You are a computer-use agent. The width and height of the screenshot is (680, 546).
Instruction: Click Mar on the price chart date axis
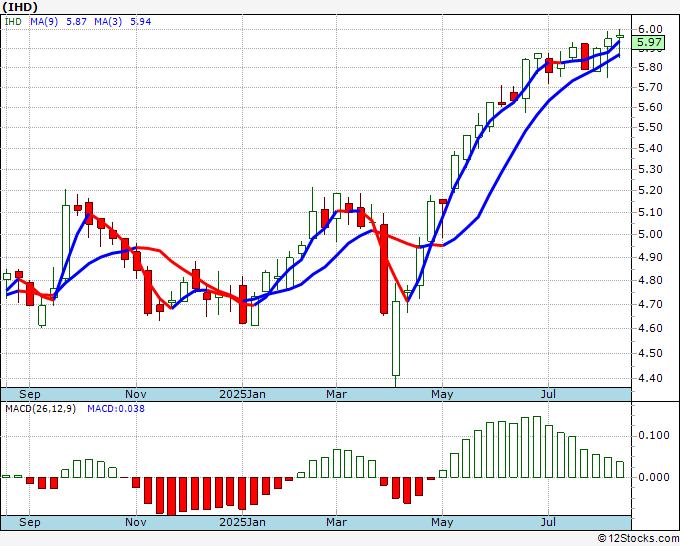click(x=337, y=394)
